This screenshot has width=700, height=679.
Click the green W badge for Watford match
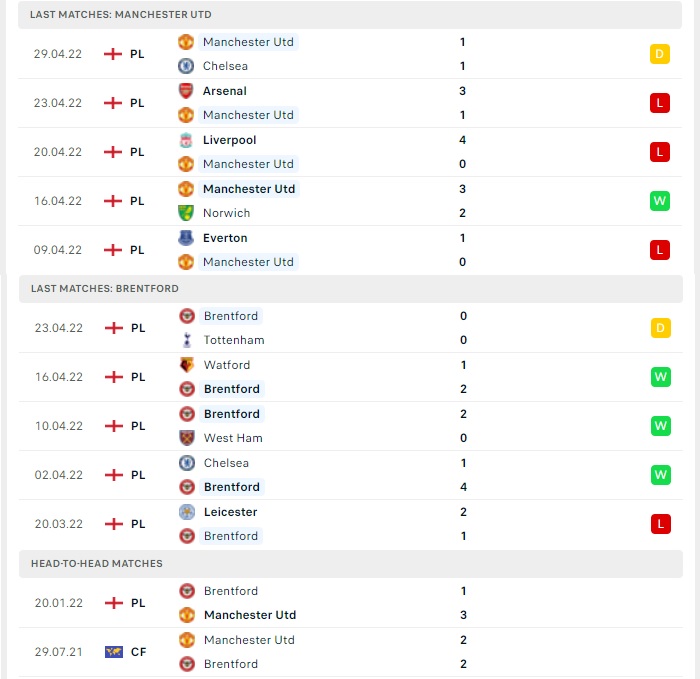(x=660, y=377)
